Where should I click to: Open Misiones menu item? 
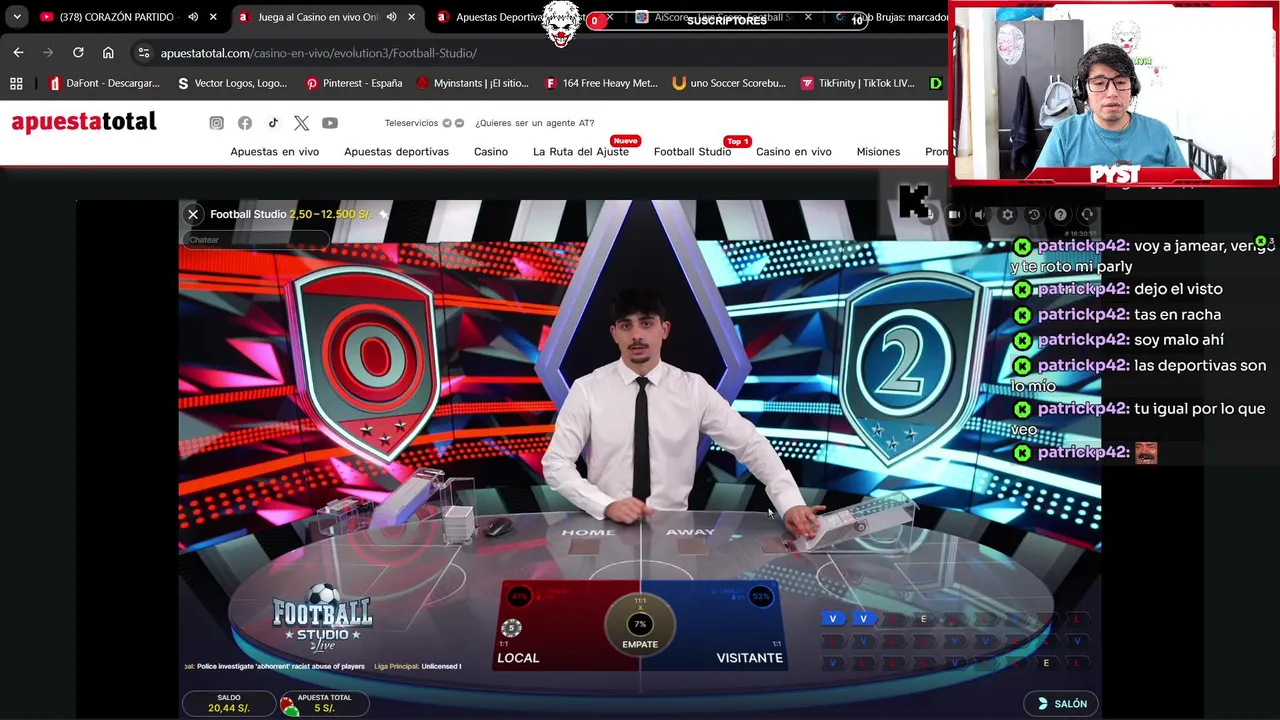click(878, 152)
